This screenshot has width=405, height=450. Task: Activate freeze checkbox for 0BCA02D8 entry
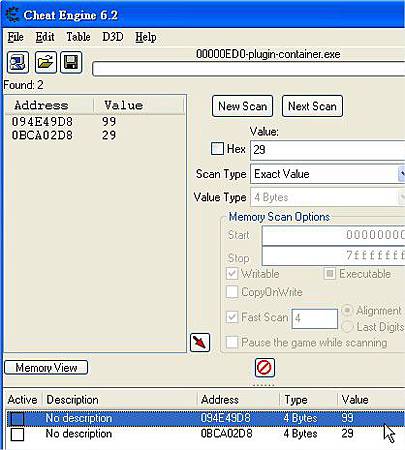click(x=17, y=434)
